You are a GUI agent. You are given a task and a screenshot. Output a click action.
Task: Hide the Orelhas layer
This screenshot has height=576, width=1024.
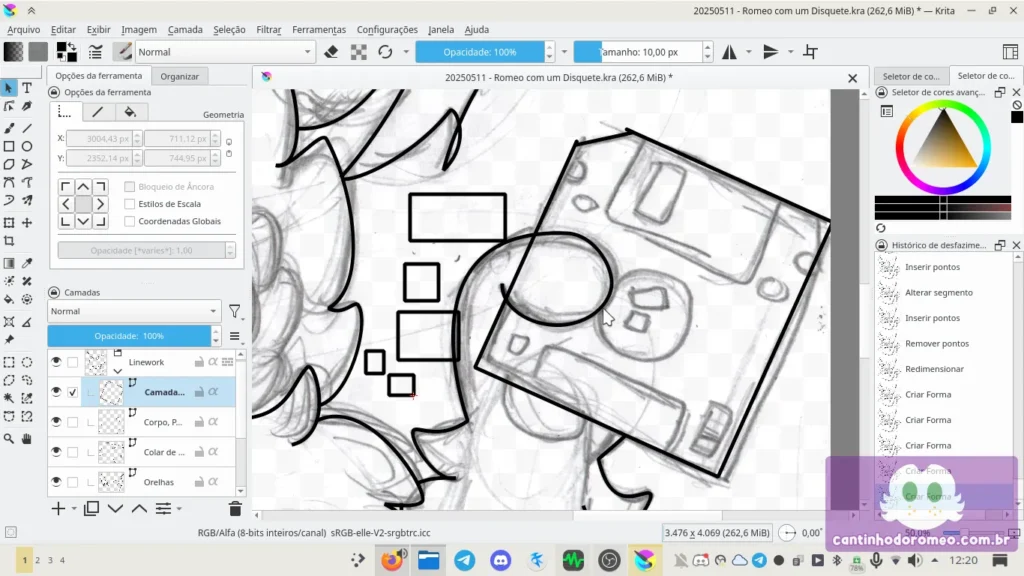pos(56,482)
